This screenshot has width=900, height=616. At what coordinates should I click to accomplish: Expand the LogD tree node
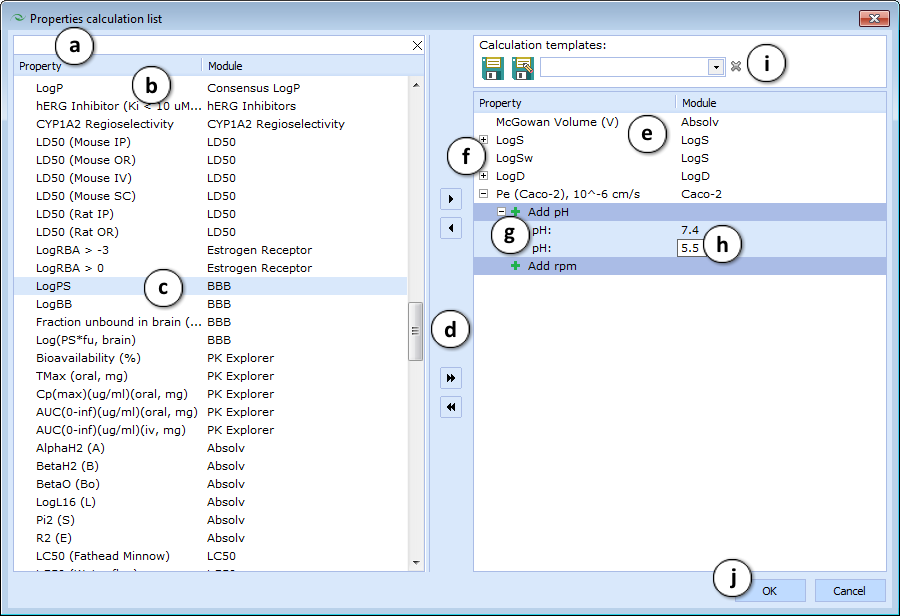tap(483, 176)
